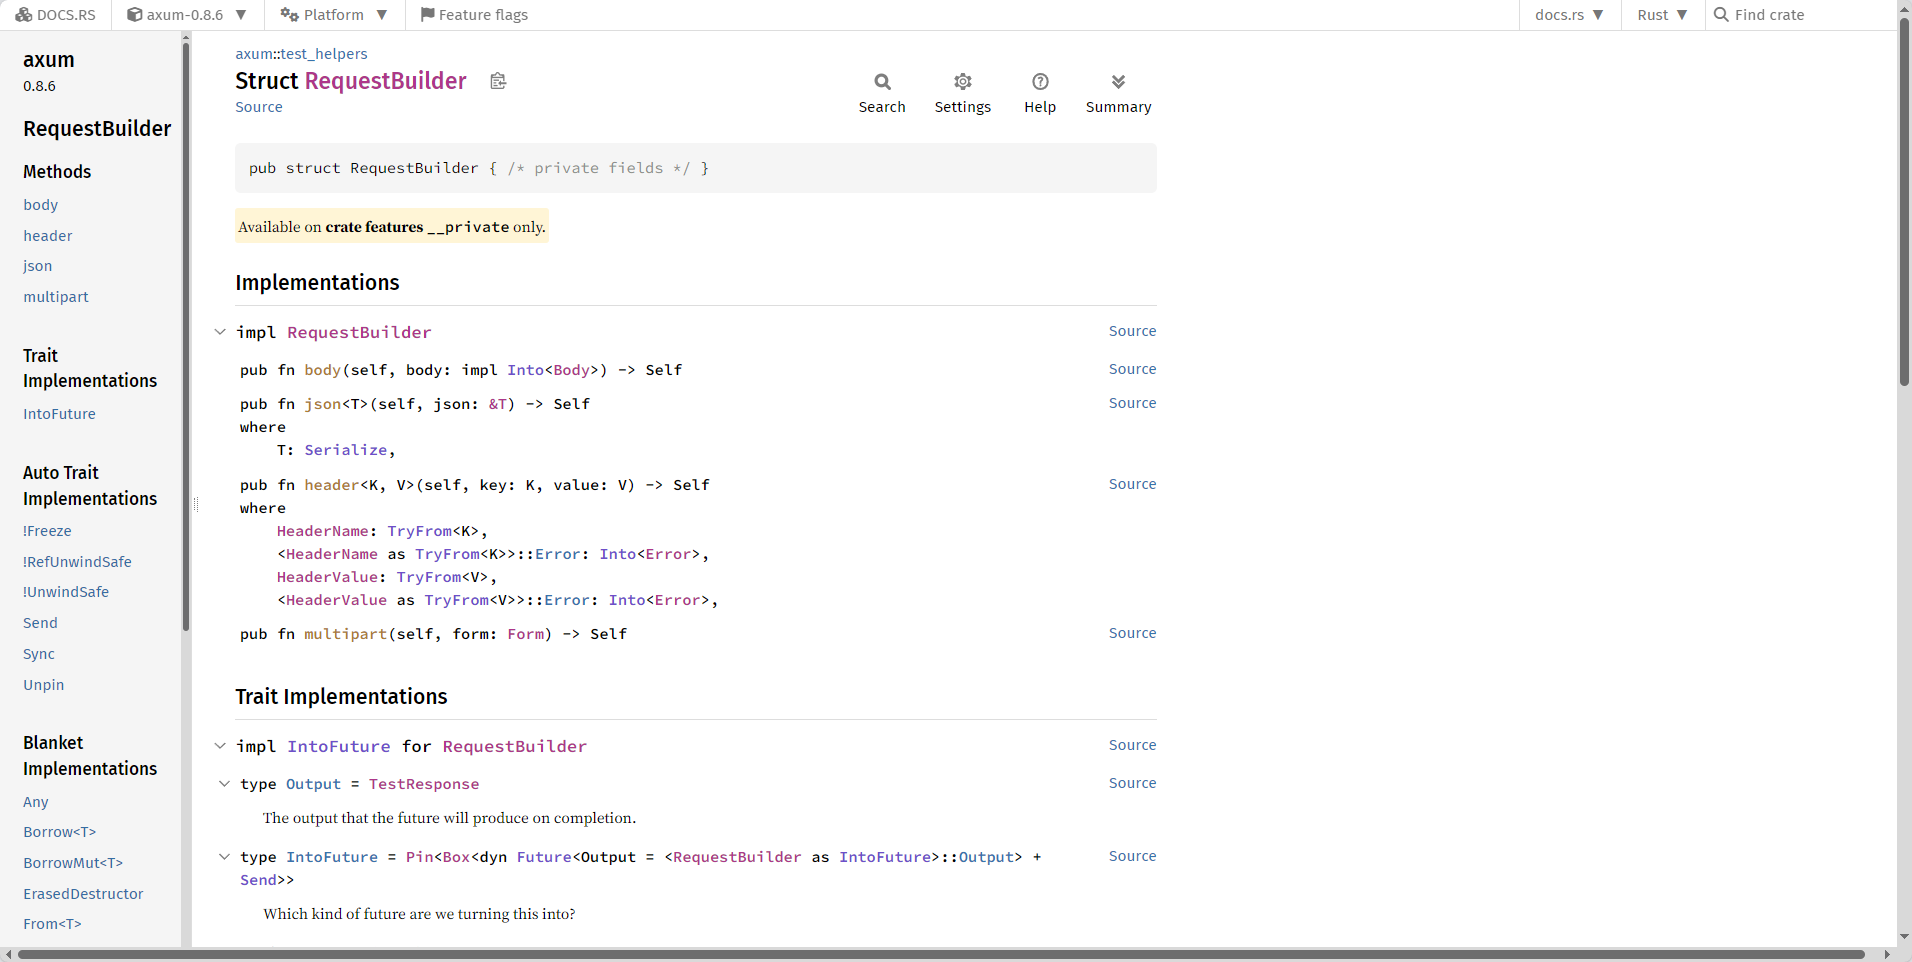Copy the RequestBuilder item path icon
This screenshot has height=962, width=1912.
(x=498, y=81)
